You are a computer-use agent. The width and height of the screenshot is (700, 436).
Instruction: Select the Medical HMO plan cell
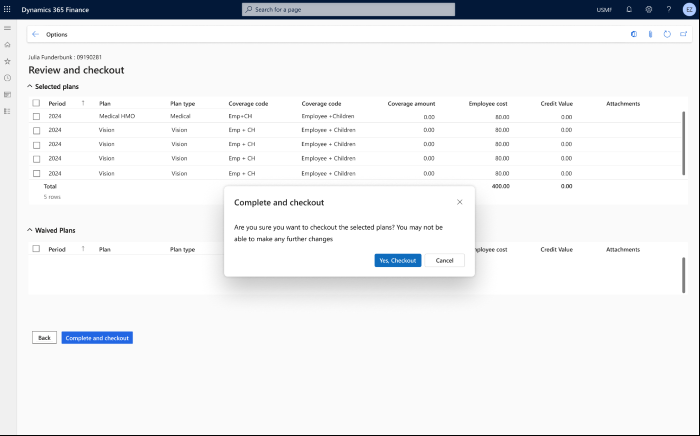pyautogui.click(x=117, y=116)
